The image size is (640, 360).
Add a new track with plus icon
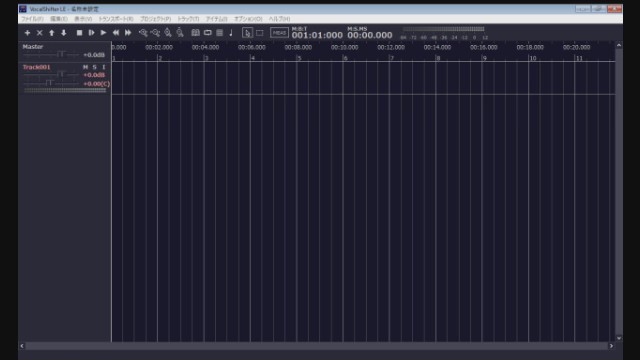27,33
